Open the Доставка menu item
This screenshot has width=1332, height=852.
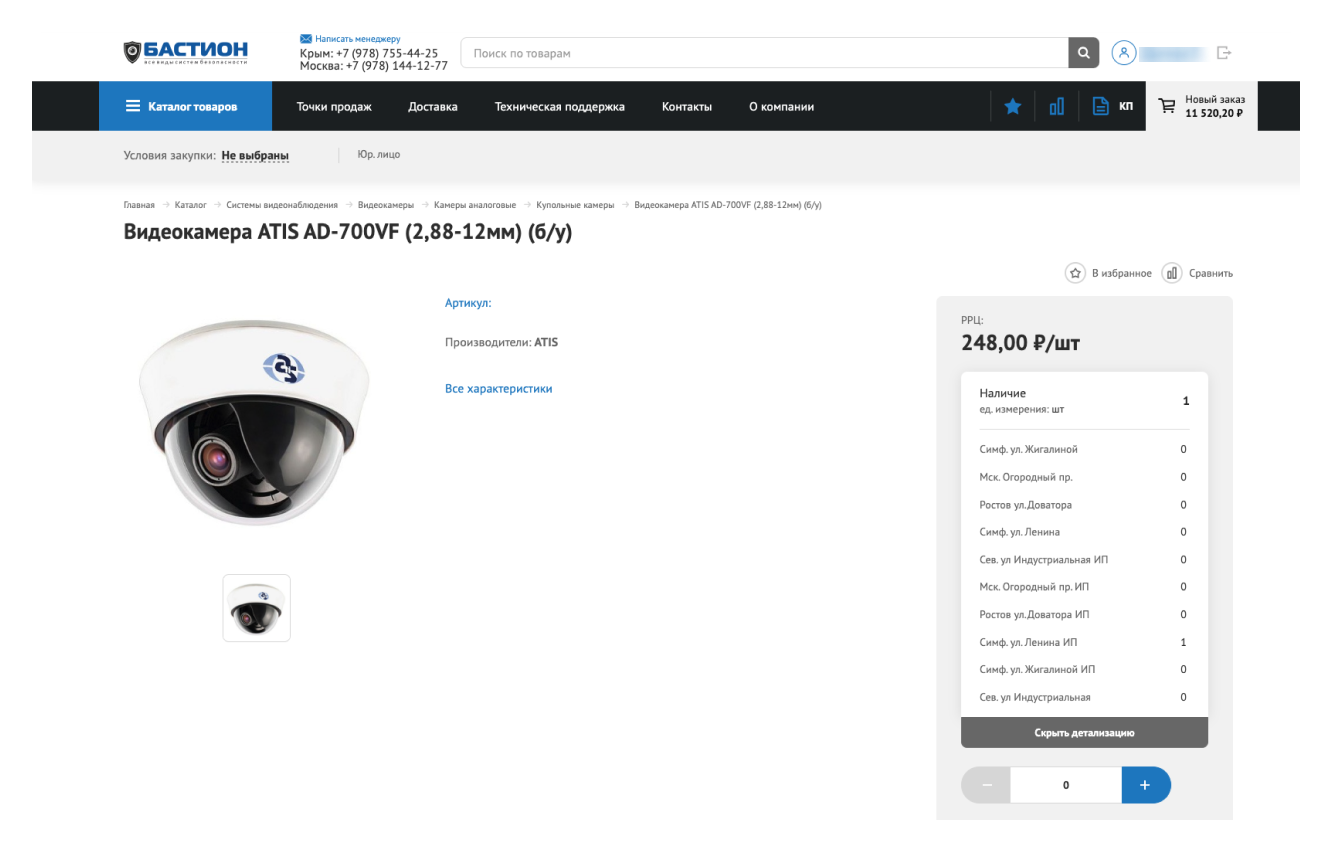tap(432, 106)
